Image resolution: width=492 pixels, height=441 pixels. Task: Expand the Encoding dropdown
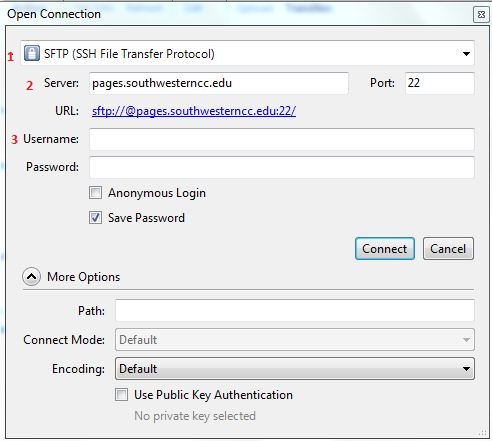(295, 369)
